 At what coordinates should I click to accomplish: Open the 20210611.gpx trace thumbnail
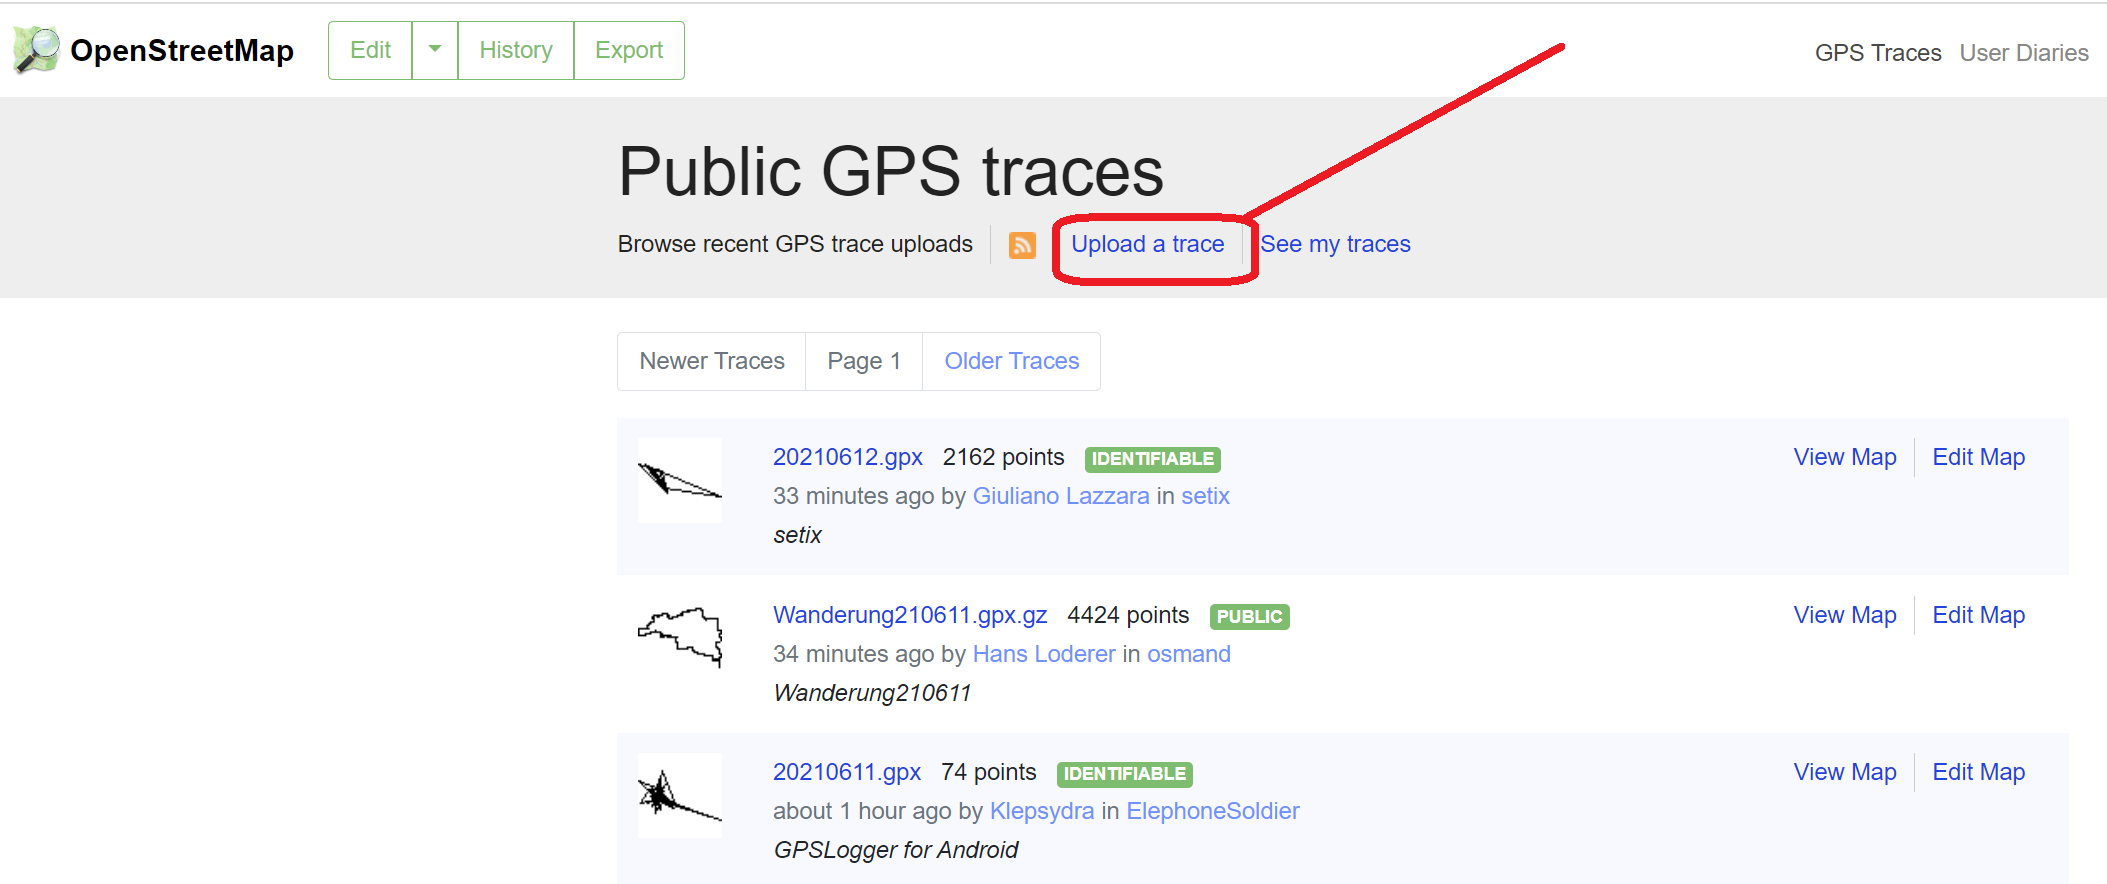coord(680,795)
